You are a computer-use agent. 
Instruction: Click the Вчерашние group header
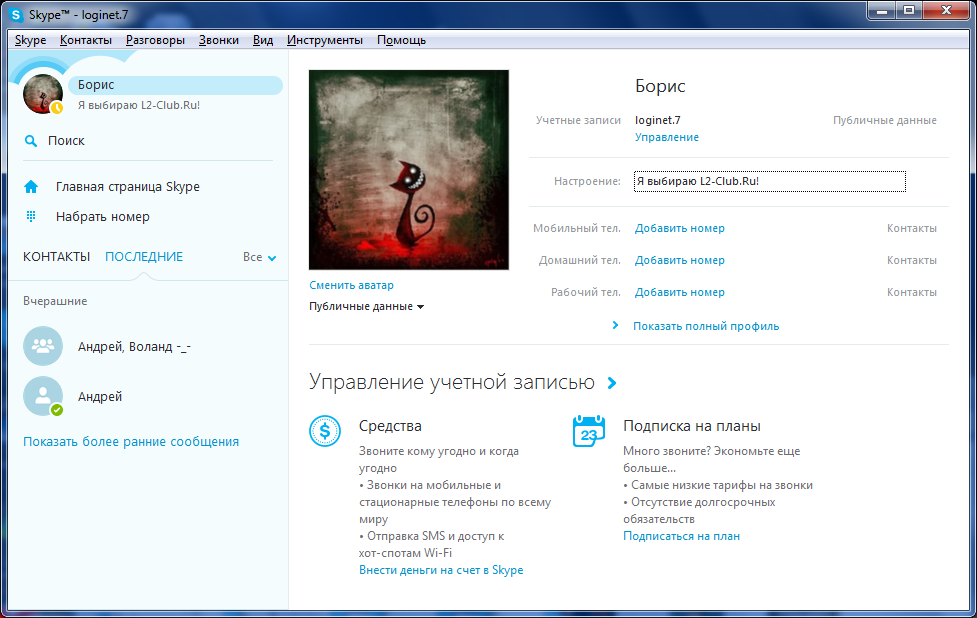[x=55, y=301]
